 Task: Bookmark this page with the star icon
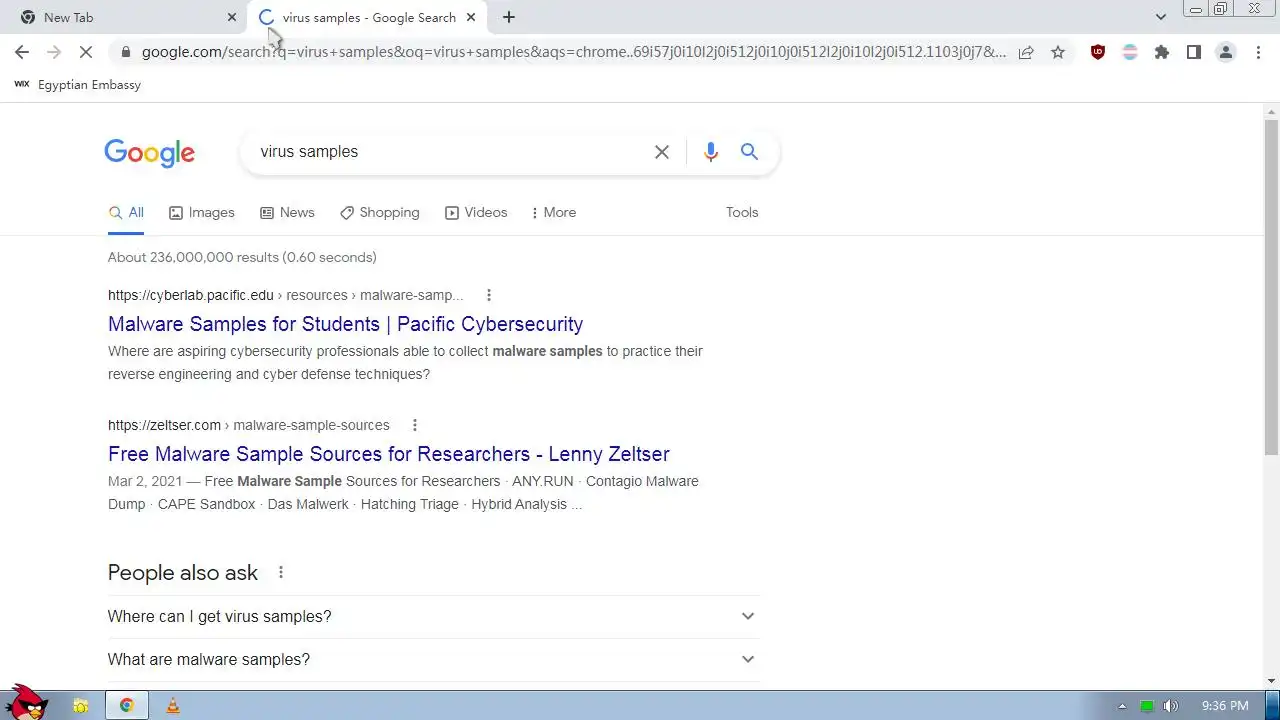[x=1058, y=52]
